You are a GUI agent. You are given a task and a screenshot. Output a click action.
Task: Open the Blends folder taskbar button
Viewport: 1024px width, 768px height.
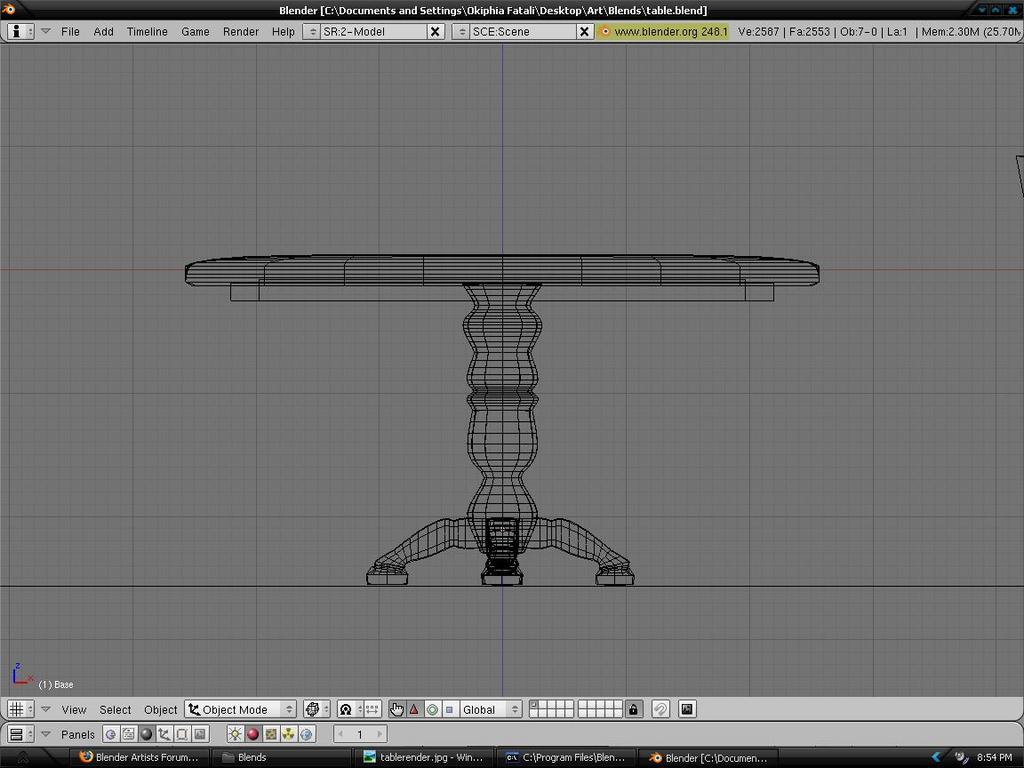[x=281, y=758]
